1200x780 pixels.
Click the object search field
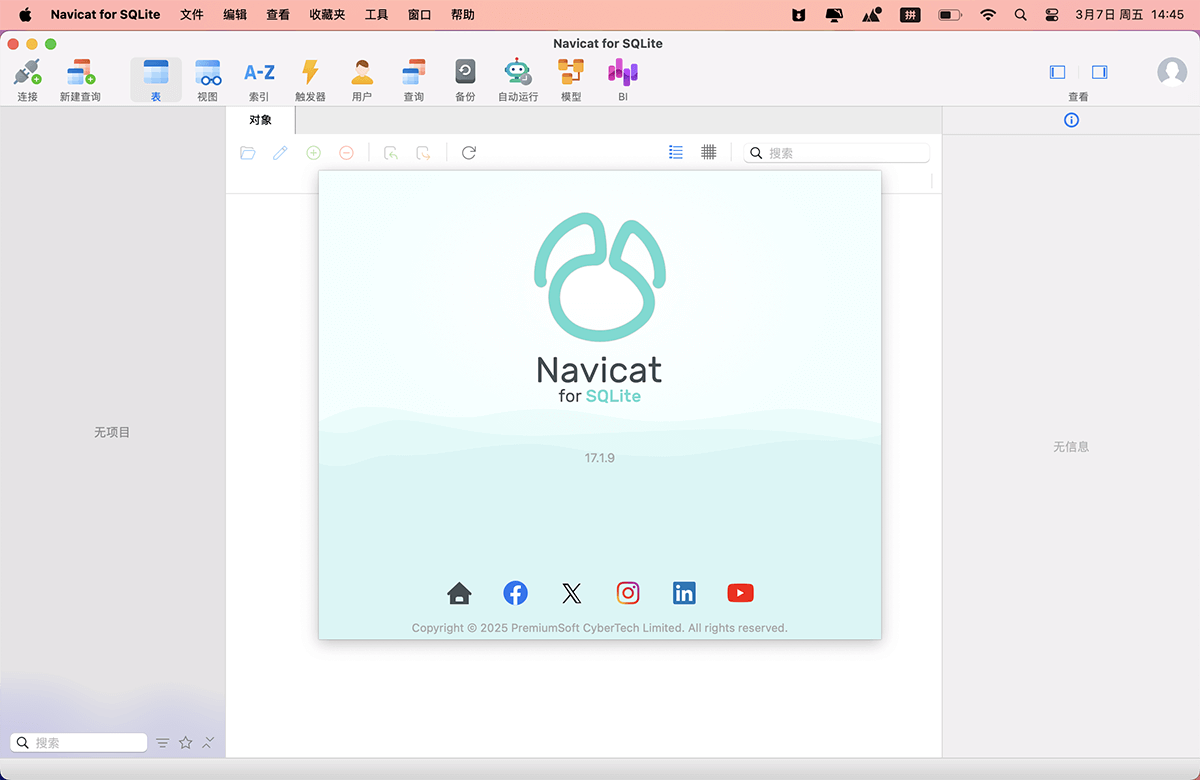pyautogui.click(x=837, y=153)
